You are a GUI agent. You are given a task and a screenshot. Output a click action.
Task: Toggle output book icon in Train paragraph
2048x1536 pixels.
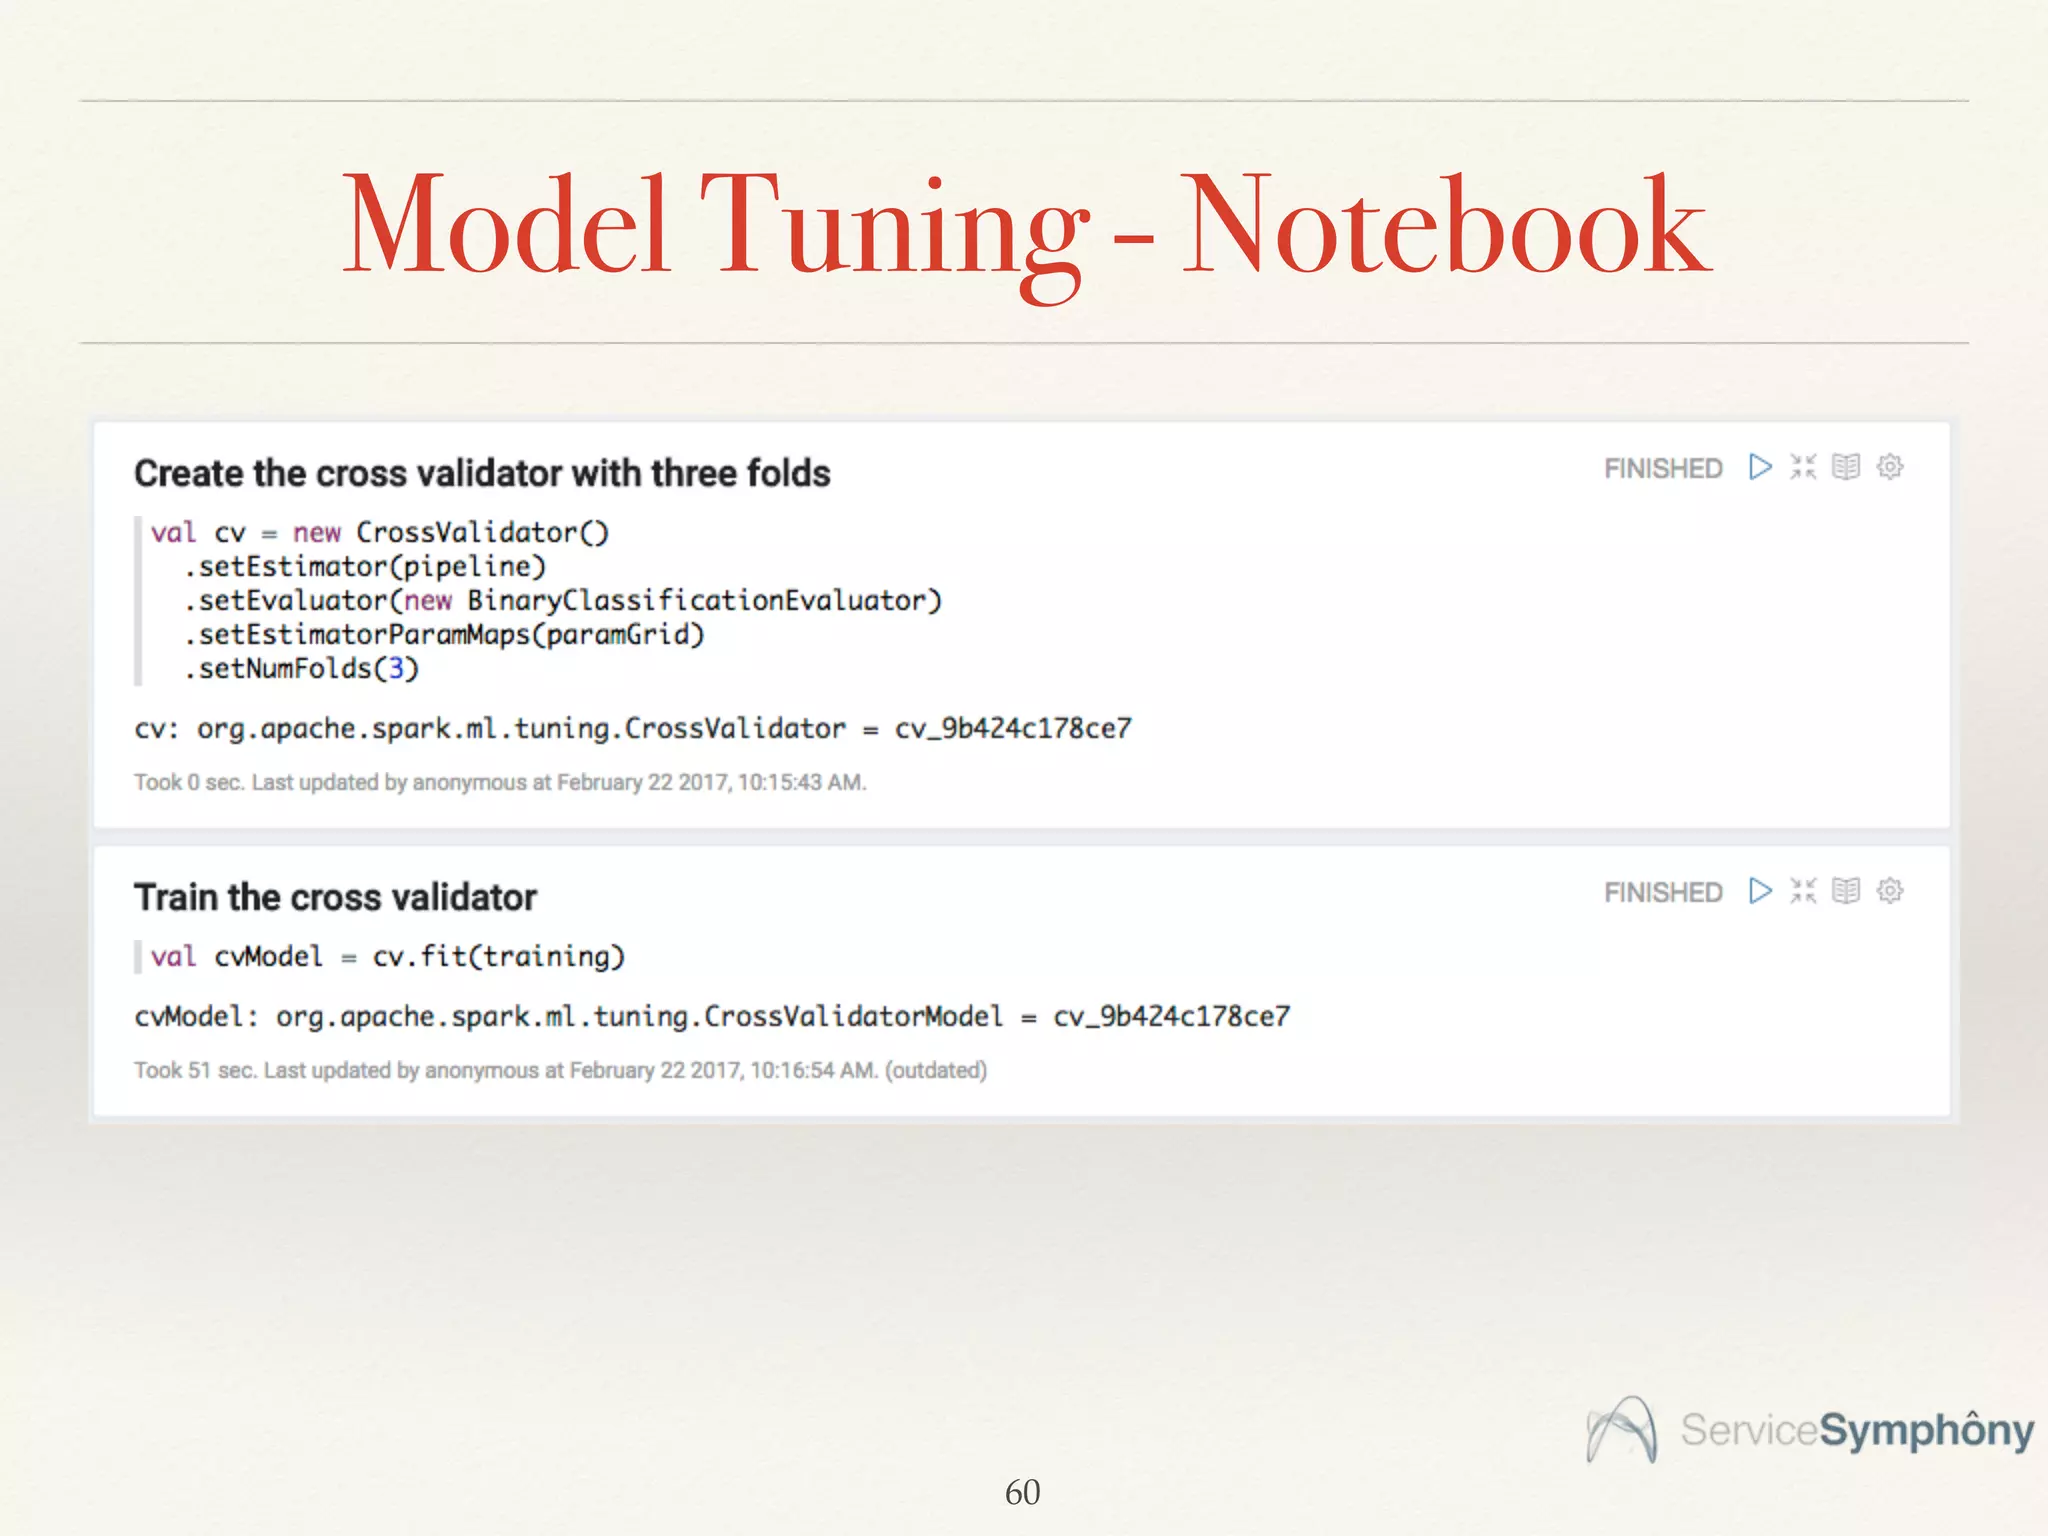[x=1846, y=891]
